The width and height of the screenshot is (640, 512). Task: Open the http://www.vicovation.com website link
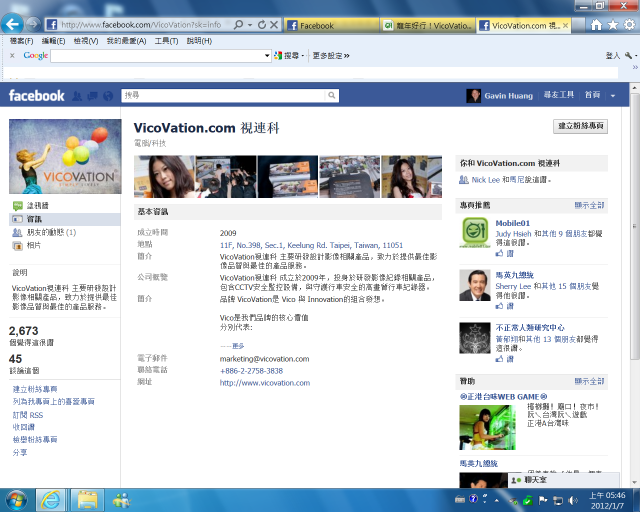click(x=265, y=383)
